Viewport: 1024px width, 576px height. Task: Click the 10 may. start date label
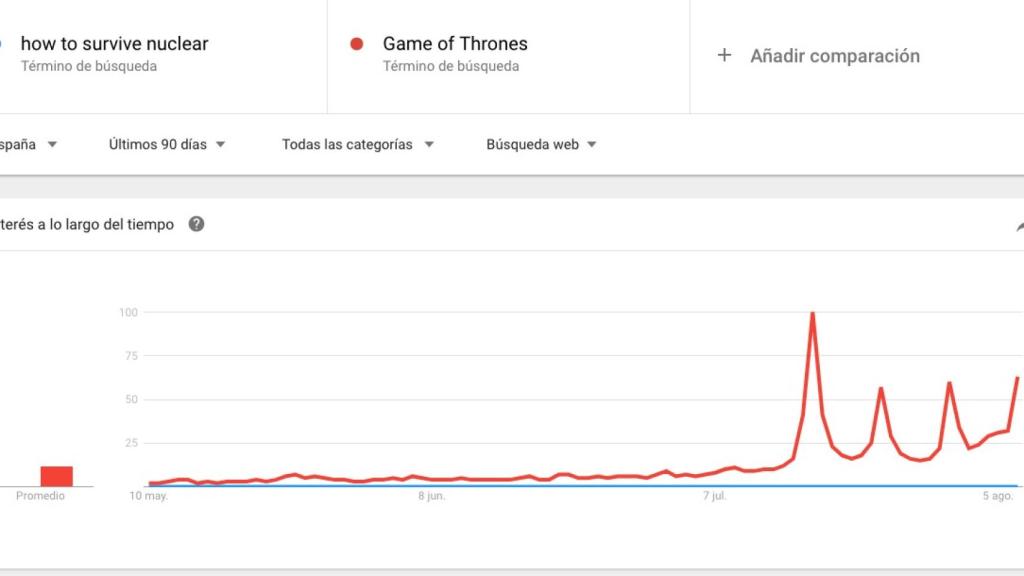click(x=149, y=496)
